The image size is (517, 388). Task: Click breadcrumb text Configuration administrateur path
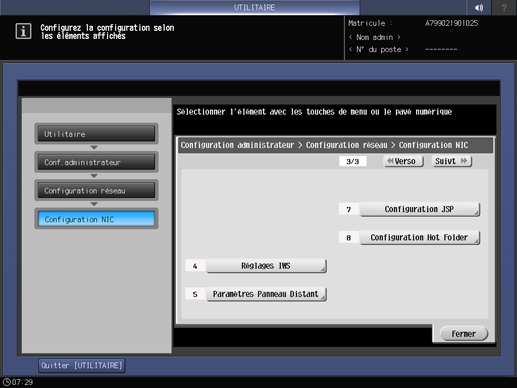click(237, 145)
